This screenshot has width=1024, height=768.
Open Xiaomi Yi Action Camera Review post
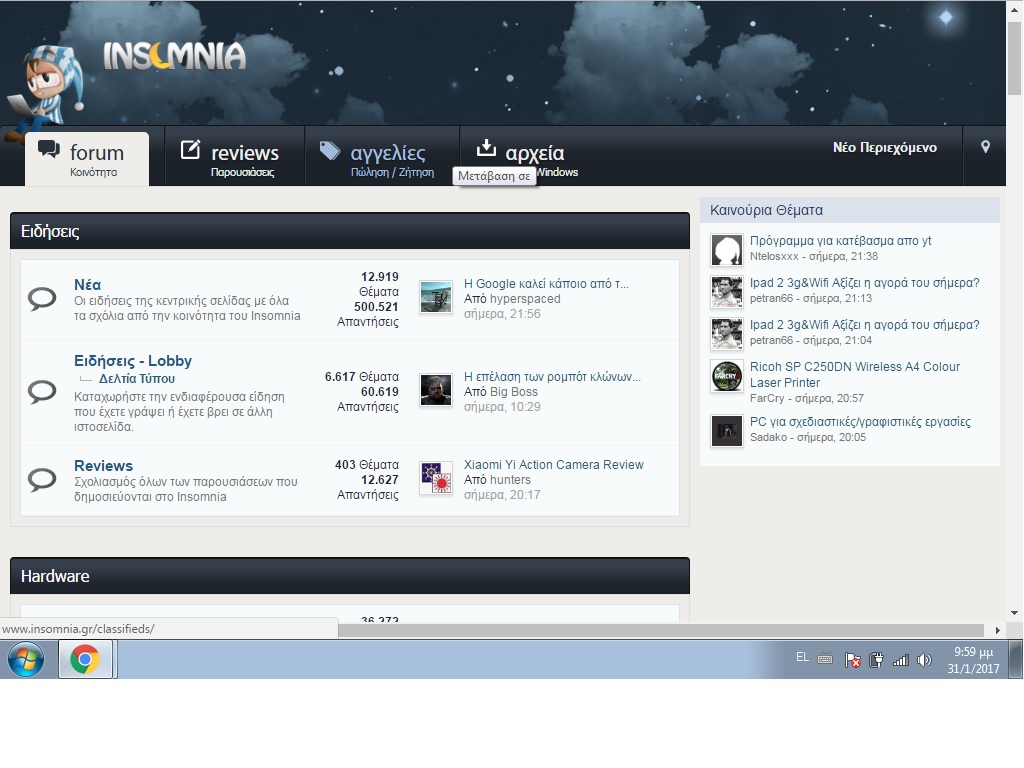(553, 465)
